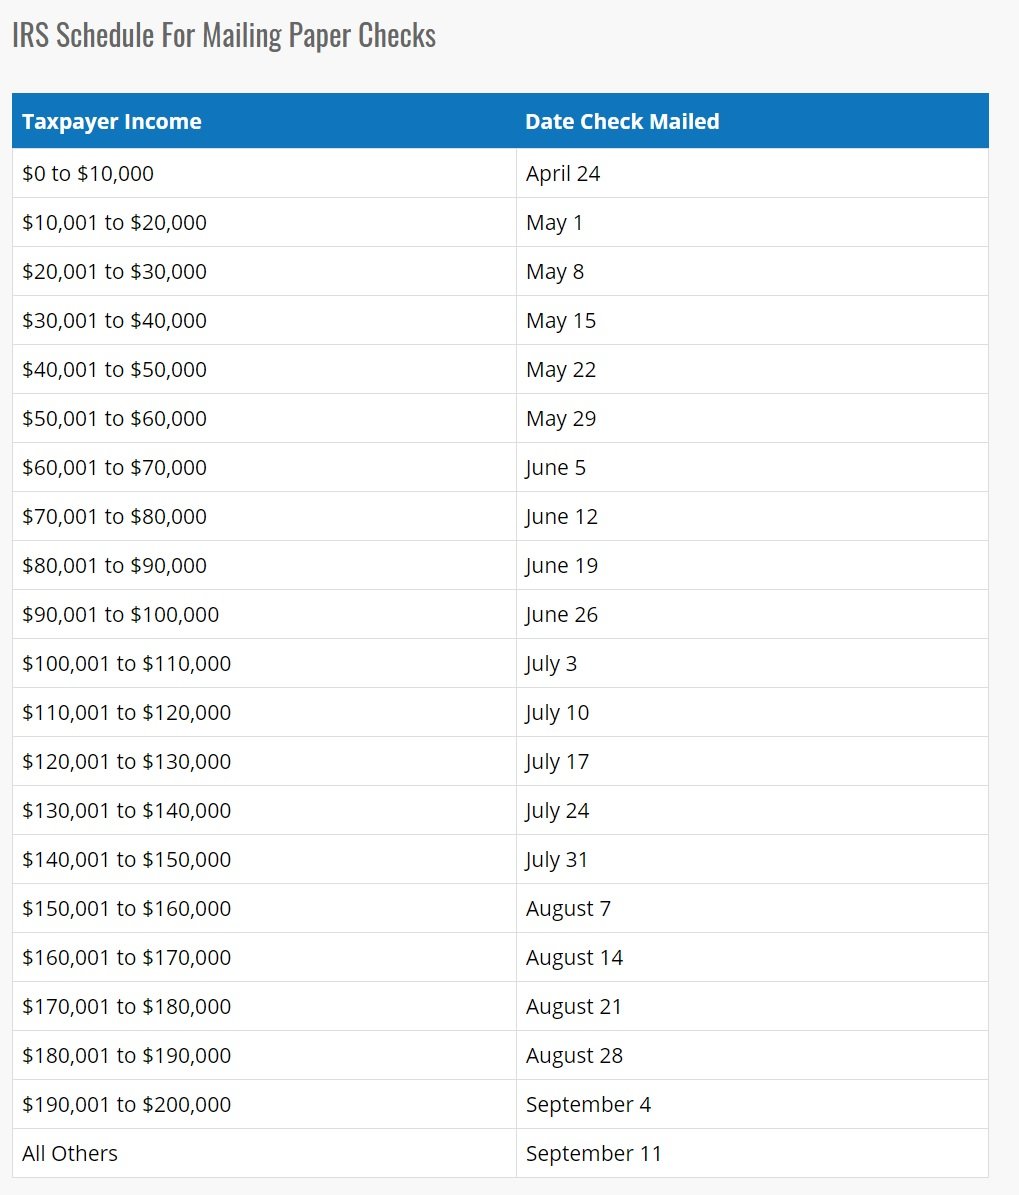Select the $10,001 to $20,000 row

[500, 223]
